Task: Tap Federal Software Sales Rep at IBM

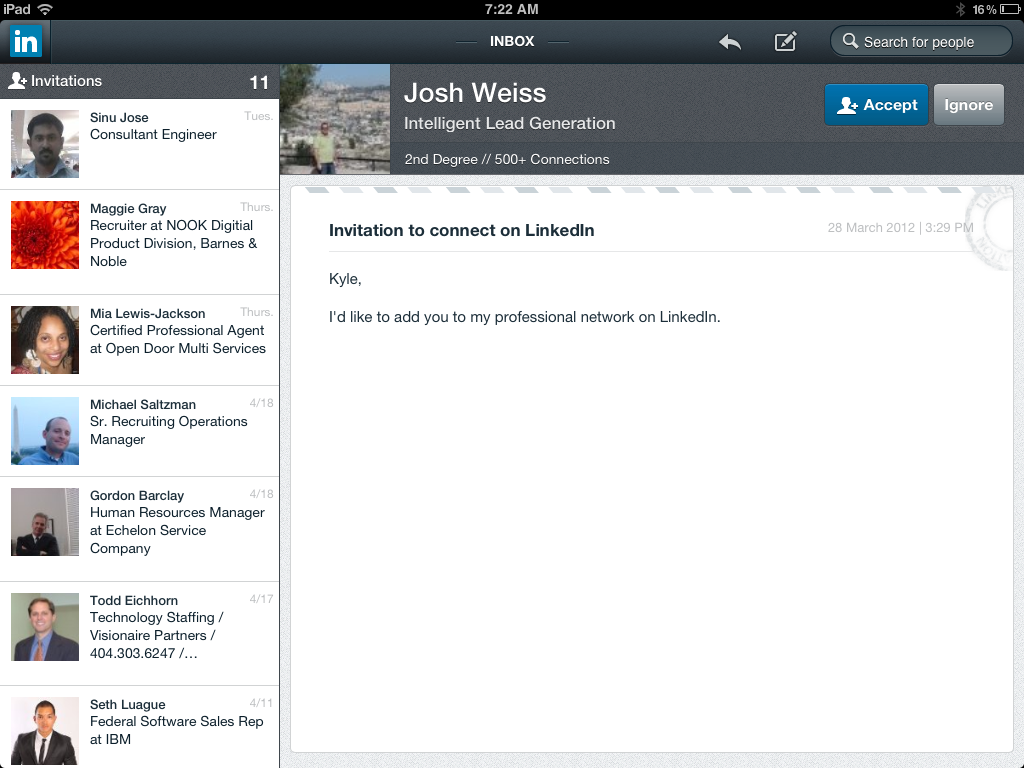Action: (x=176, y=730)
